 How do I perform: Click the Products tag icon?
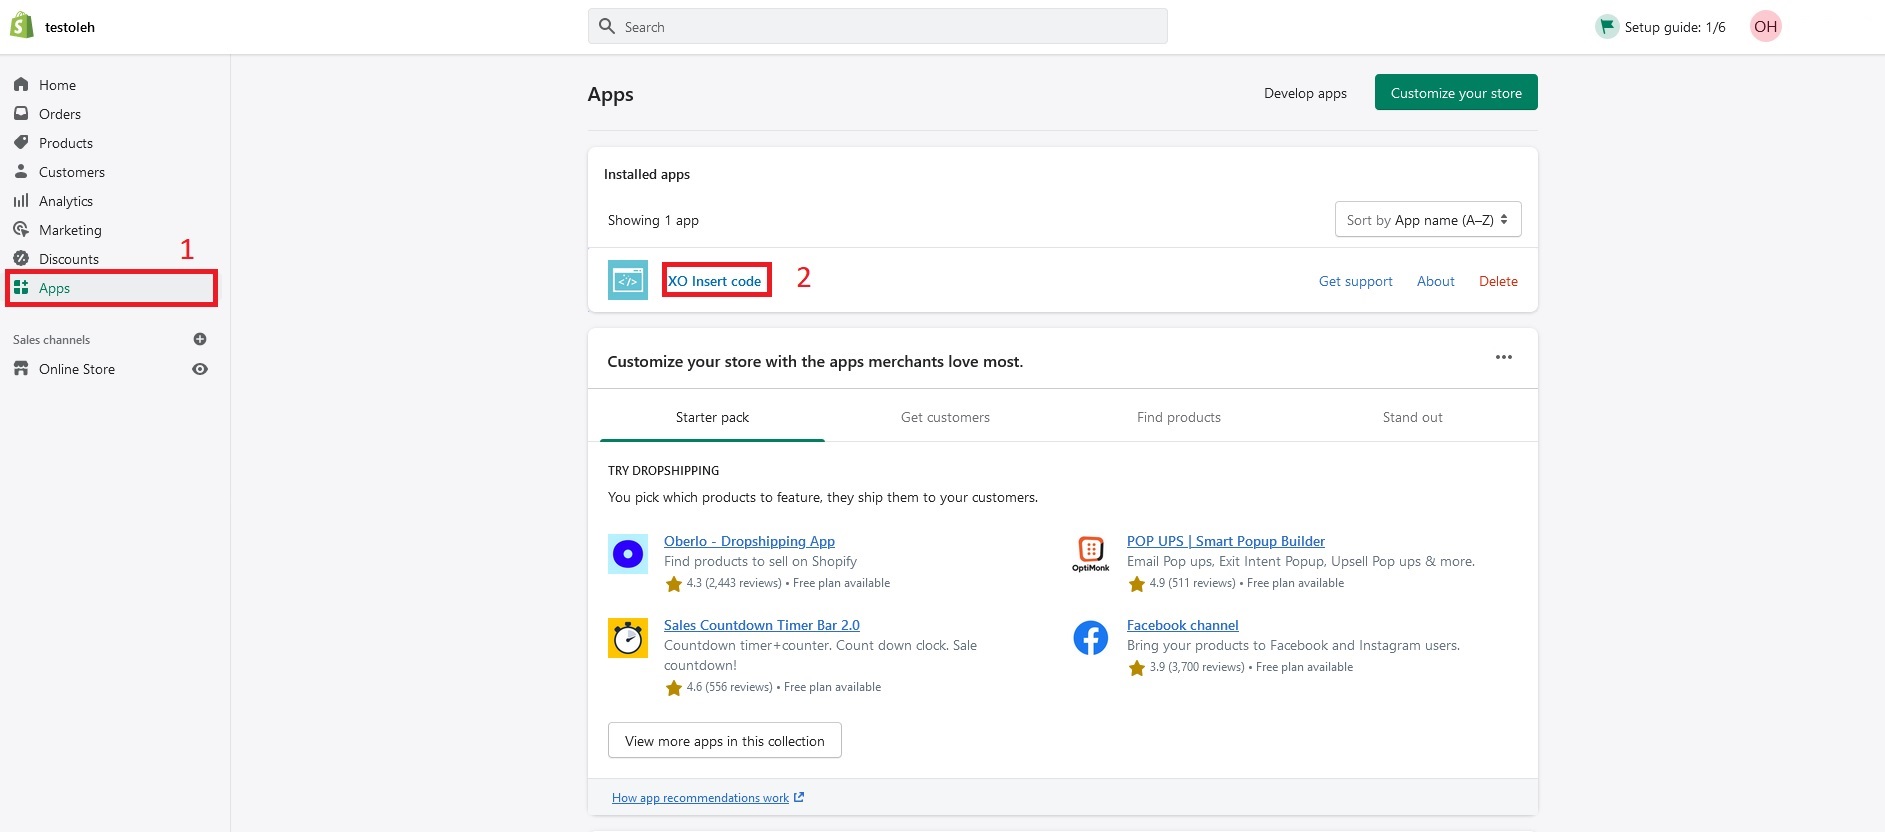(x=21, y=143)
